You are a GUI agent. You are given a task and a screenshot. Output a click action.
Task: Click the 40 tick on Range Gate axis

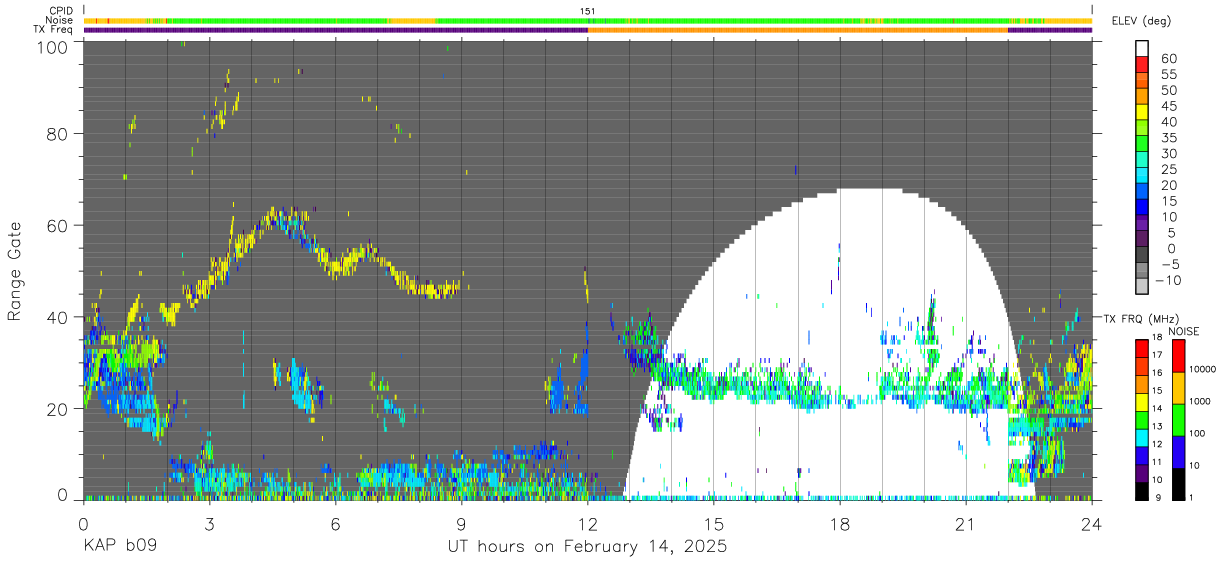pyautogui.click(x=58, y=317)
